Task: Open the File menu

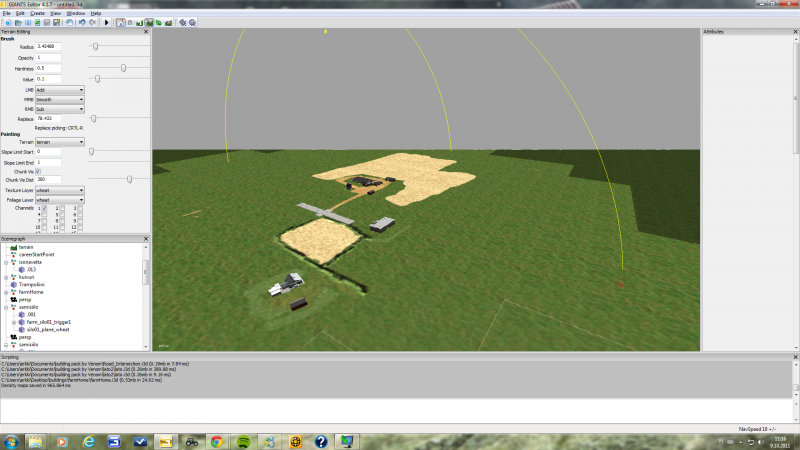Action: click(6, 13)
